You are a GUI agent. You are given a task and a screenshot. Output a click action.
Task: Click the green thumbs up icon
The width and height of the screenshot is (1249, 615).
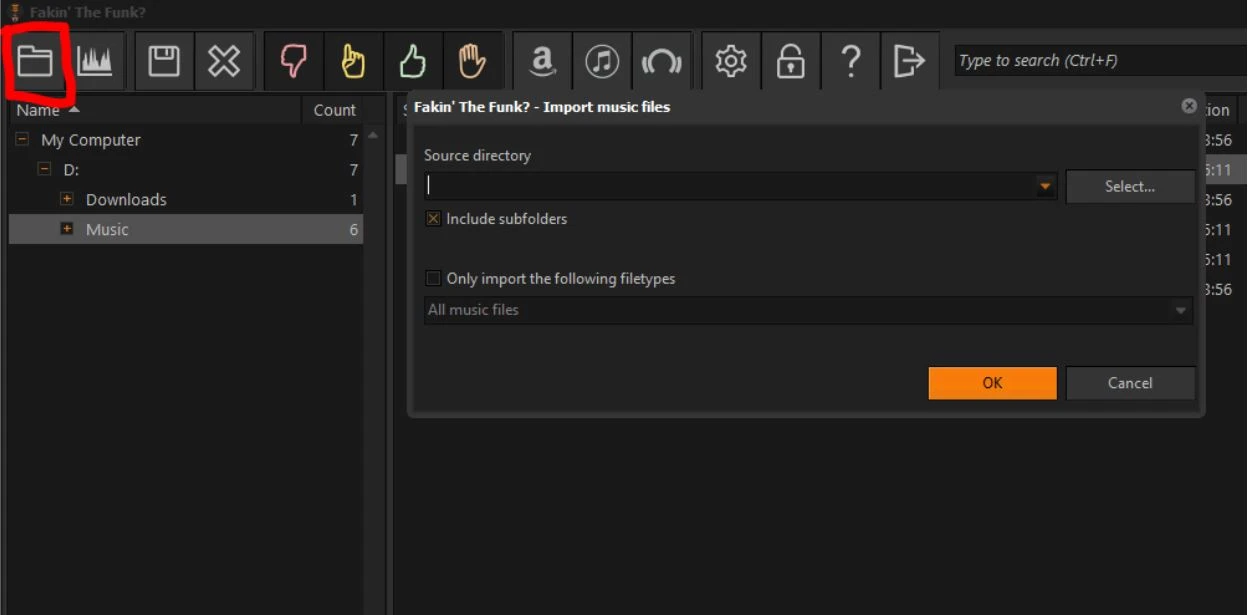coord(412,62)
